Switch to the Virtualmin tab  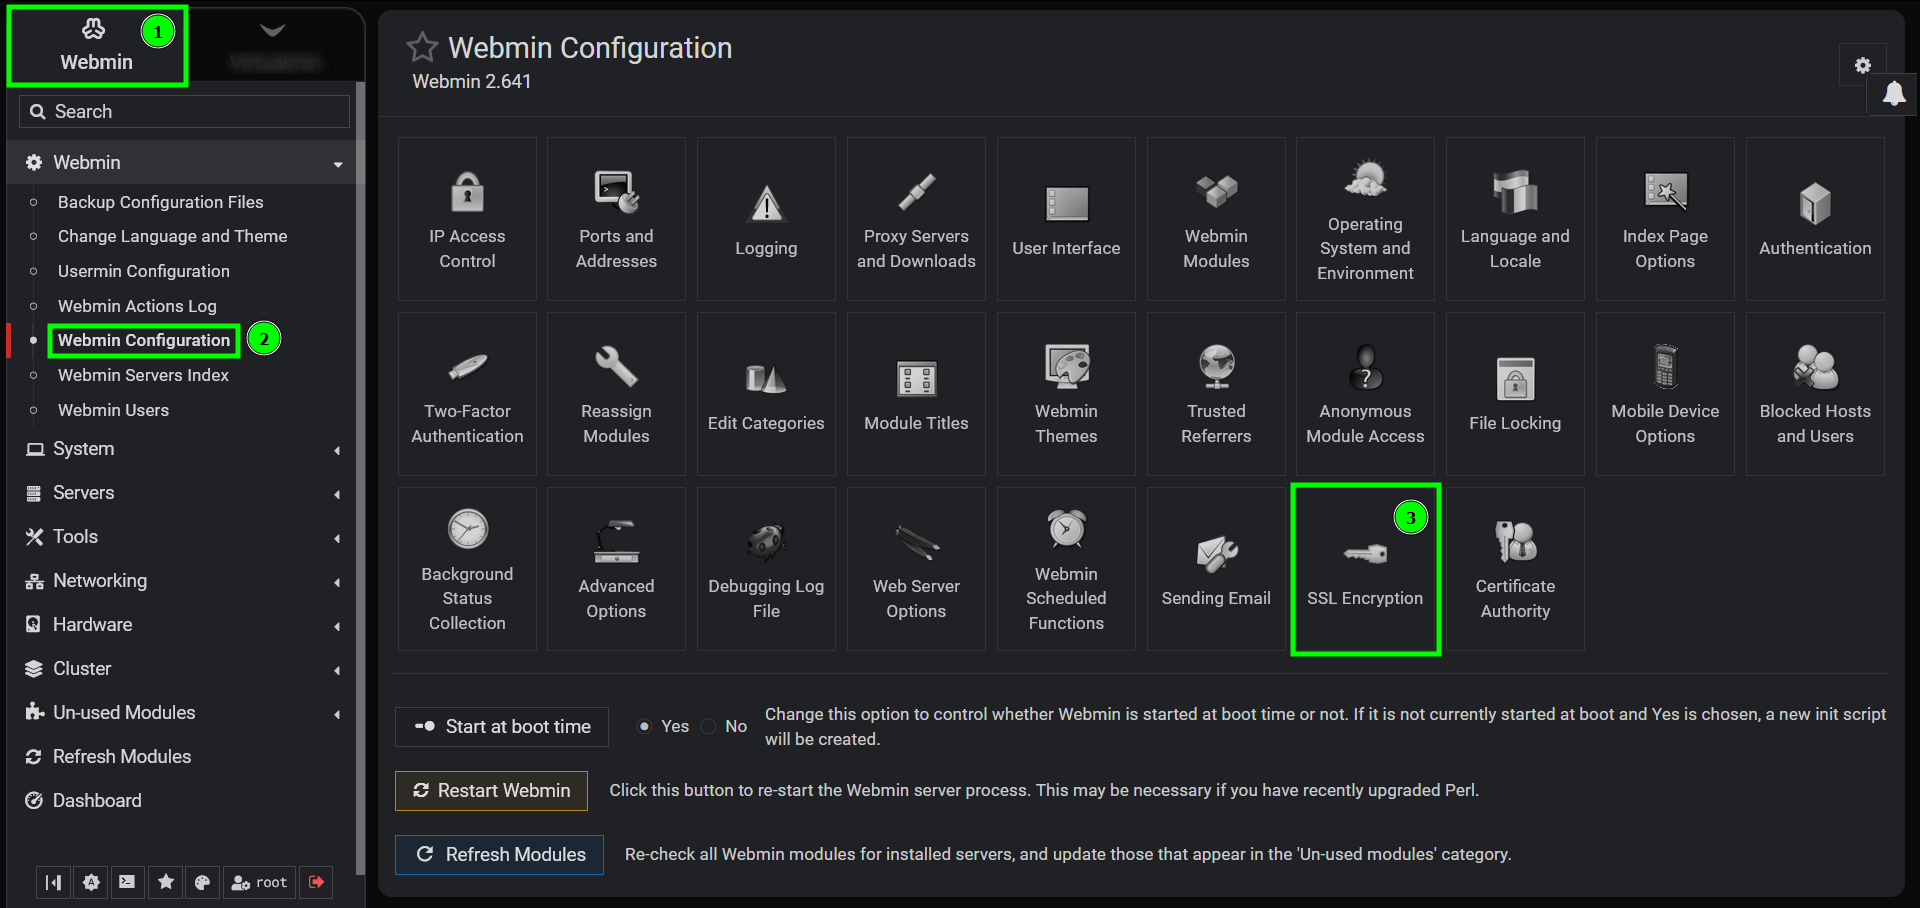(274, 46)
